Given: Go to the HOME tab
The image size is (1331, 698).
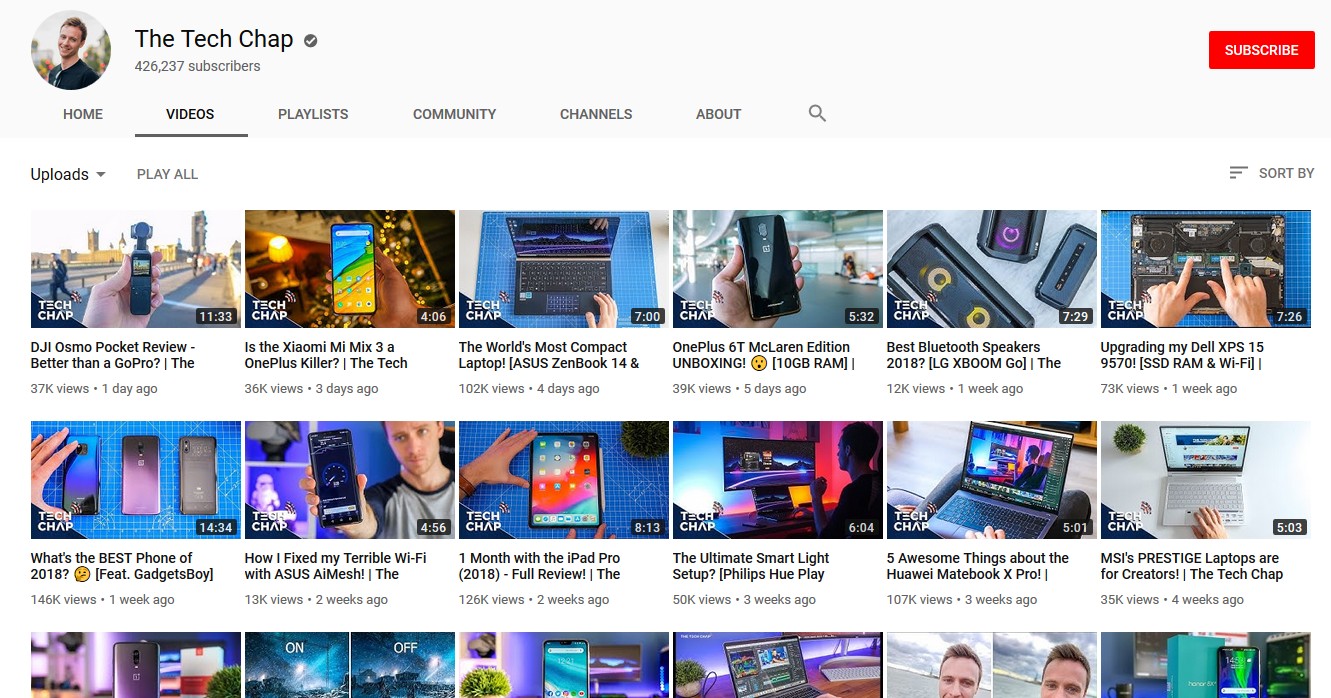Looking at the screenshot, I should (83, 114).
